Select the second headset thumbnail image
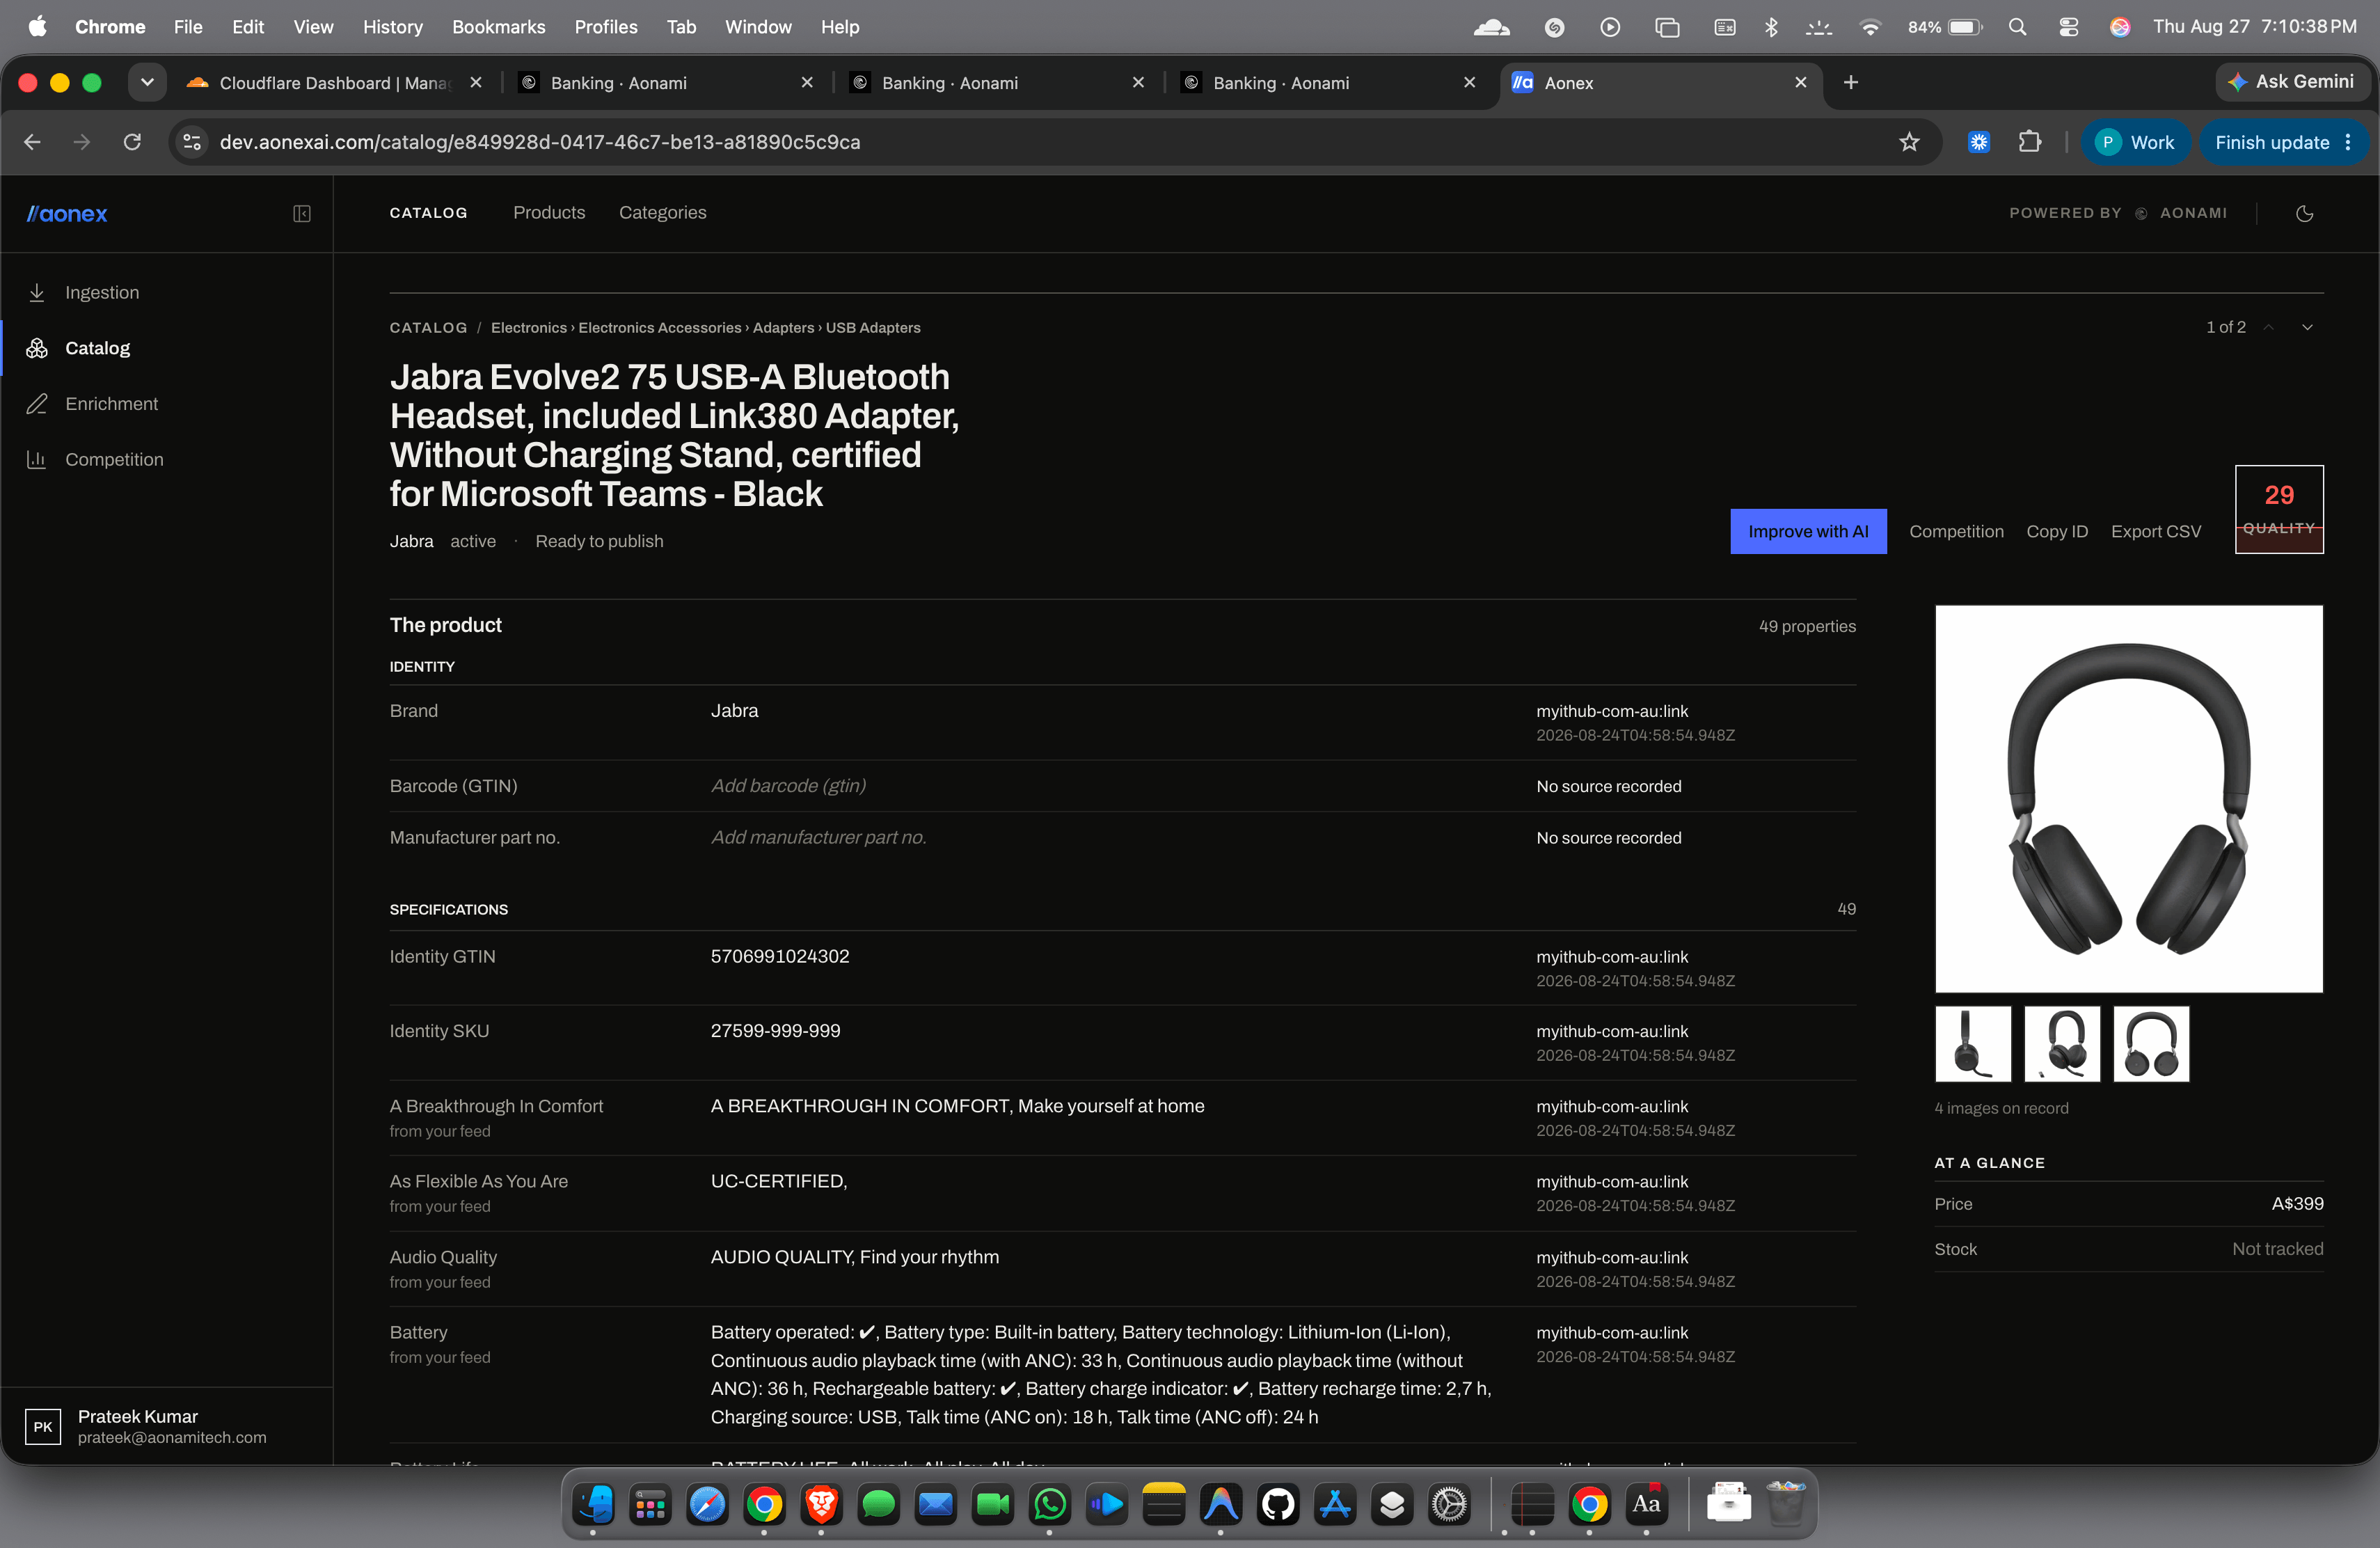 pyautogui.click(x=2061, y=1043)
